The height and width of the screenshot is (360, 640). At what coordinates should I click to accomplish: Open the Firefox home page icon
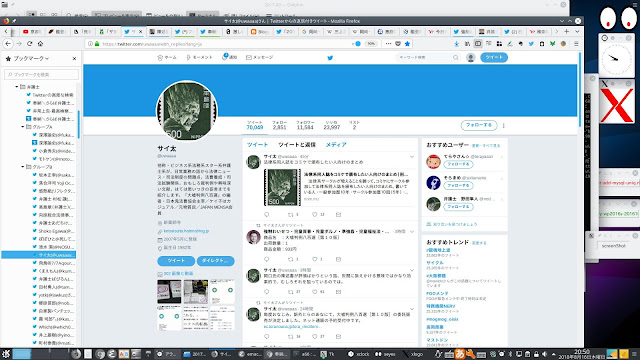(x=40, y=43)
